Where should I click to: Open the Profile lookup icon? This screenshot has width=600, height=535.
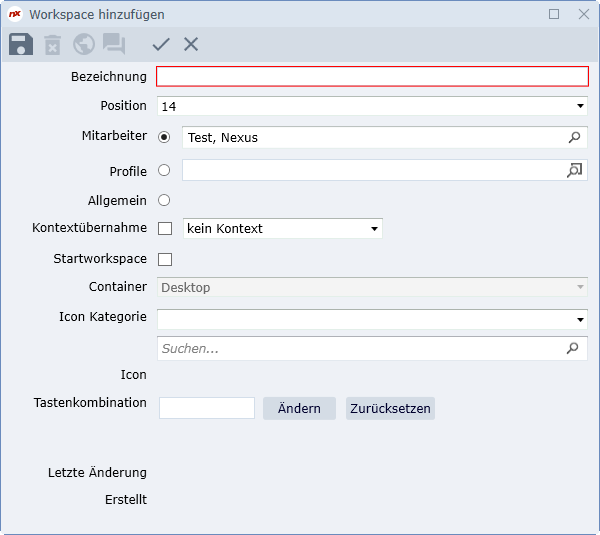(x=574, y=170)
